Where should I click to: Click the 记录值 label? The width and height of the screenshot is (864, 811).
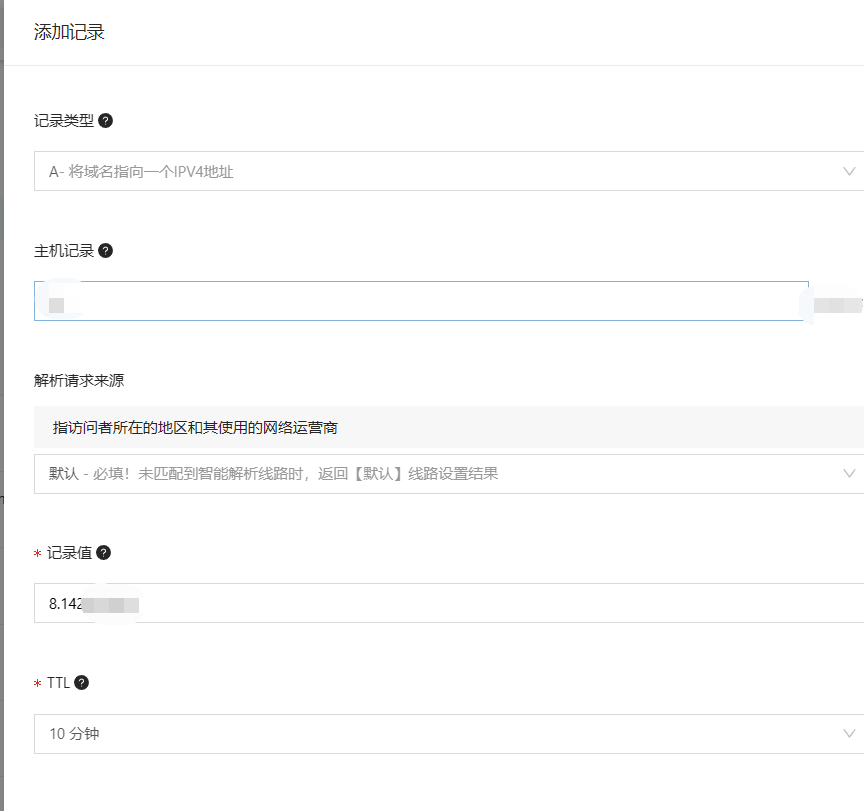pos(69,553)
